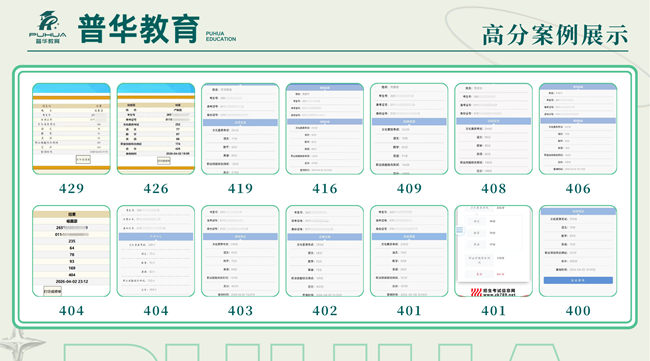The image size is (650, 361).
Task: Click the score number 429
Action: pyautogui.click(x=71, y=189)
